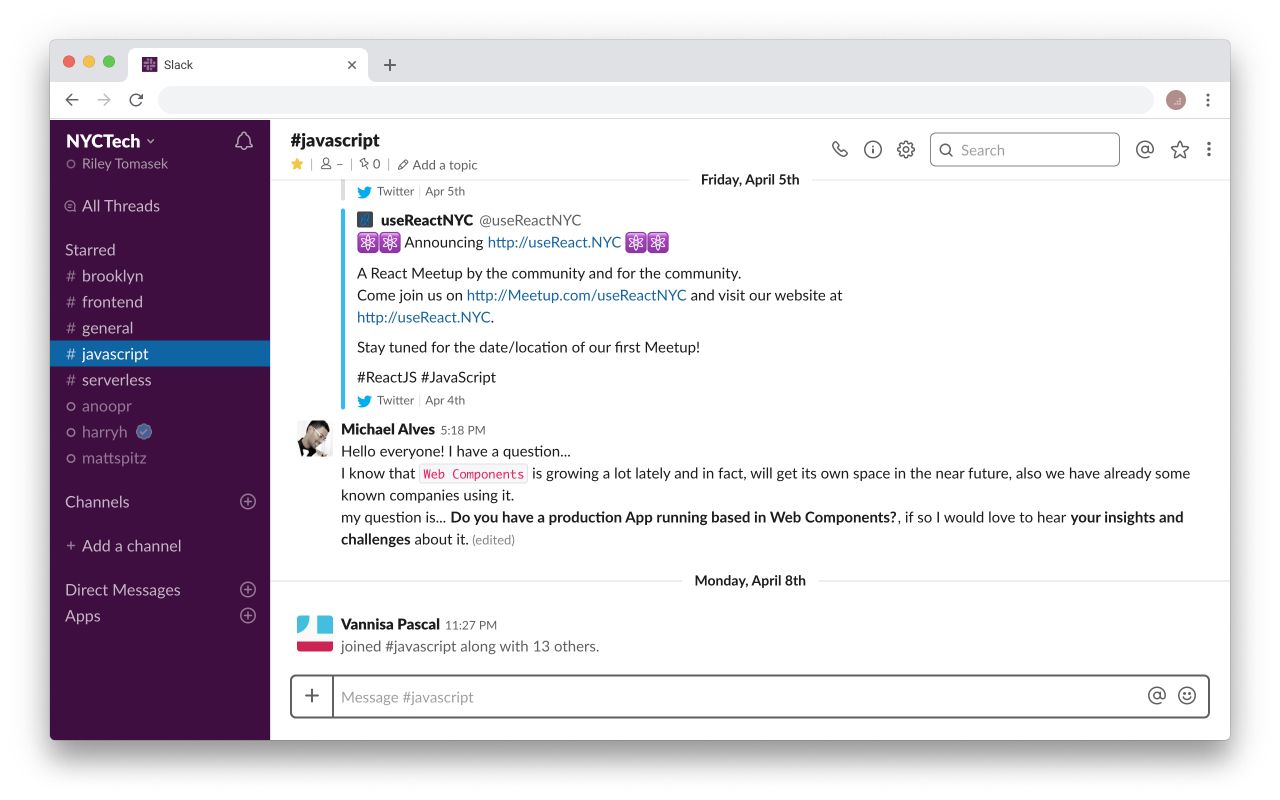This screenshot has height=800, width=1280.
Task: View recent mentions with the @ icon
Action: pyautogui.click(x=1144, y=148)
